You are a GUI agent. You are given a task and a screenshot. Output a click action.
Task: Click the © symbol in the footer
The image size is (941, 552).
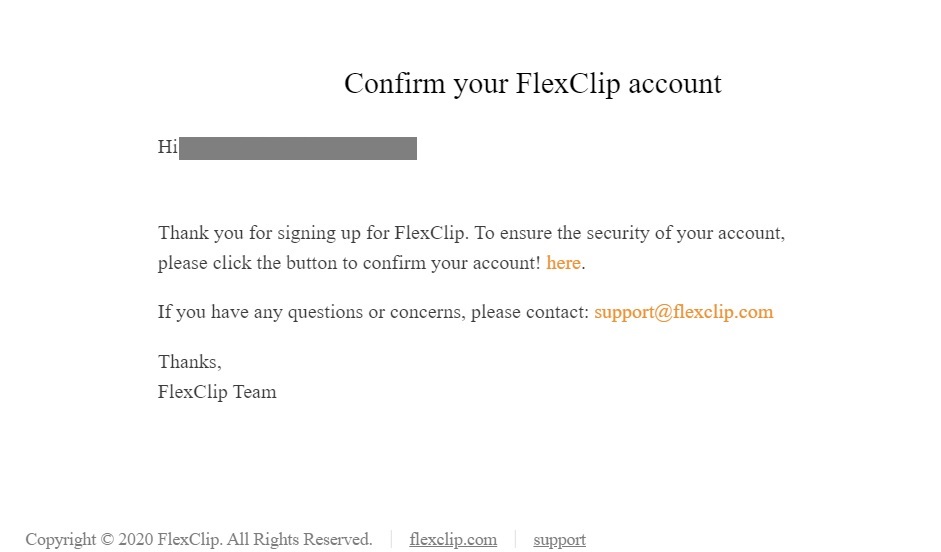[107, 539]
